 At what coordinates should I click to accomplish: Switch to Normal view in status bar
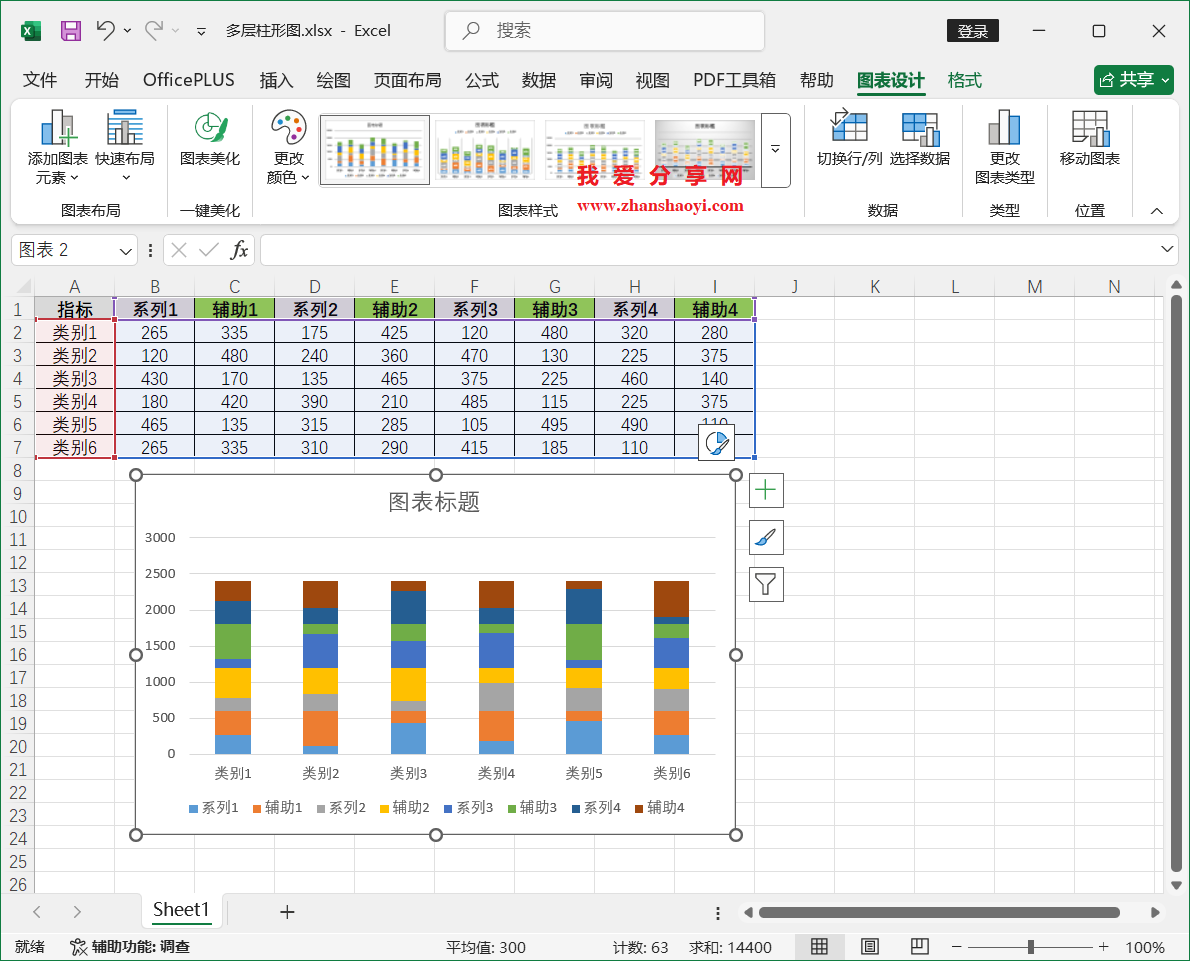point(820,947)
